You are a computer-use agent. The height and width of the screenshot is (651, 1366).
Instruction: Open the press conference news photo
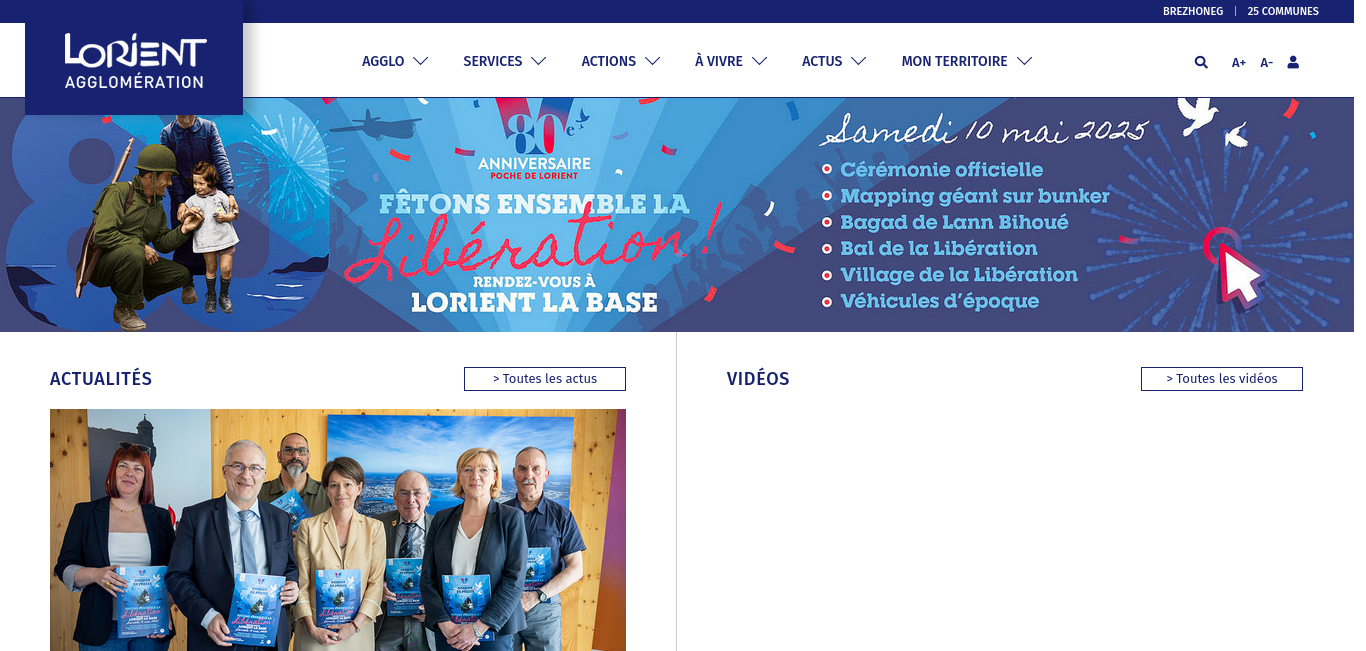pyautogui.click(x=338, y=530)
